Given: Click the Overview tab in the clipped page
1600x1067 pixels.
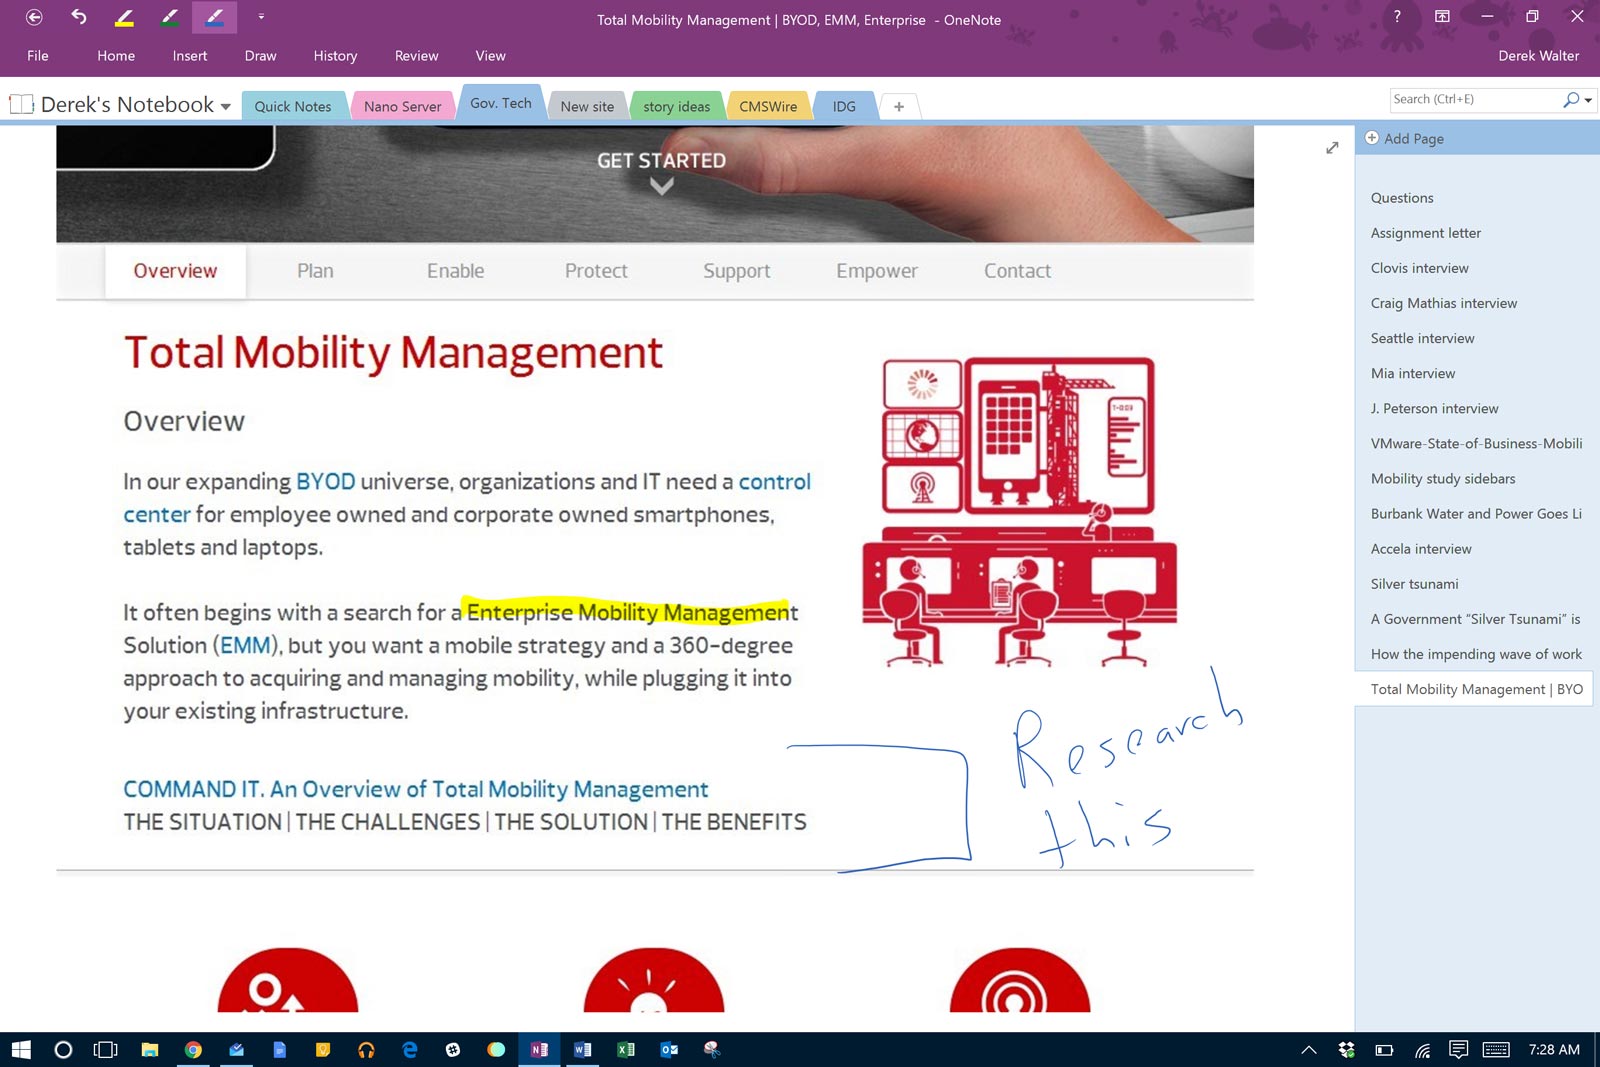Looking at the screenshot, I should tap(175, 271).
